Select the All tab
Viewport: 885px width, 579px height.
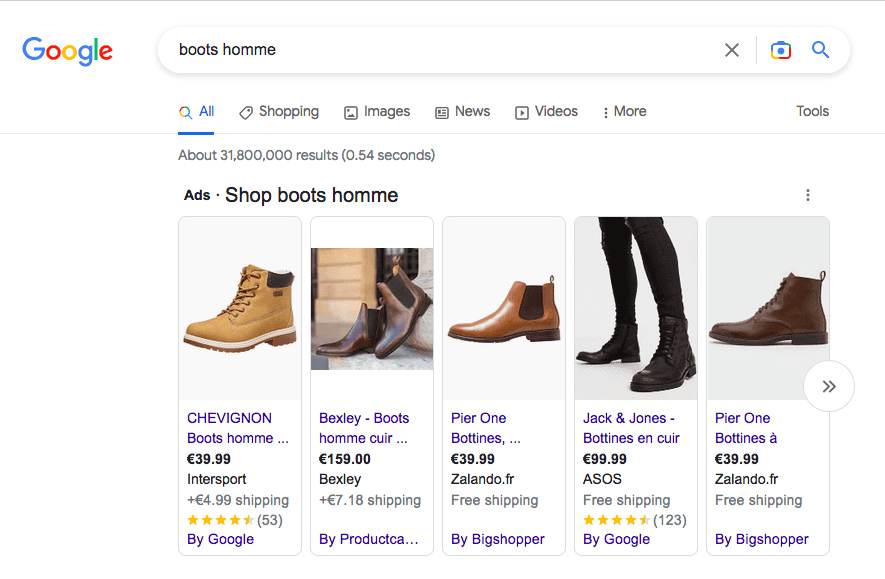(x=196, y=112)
